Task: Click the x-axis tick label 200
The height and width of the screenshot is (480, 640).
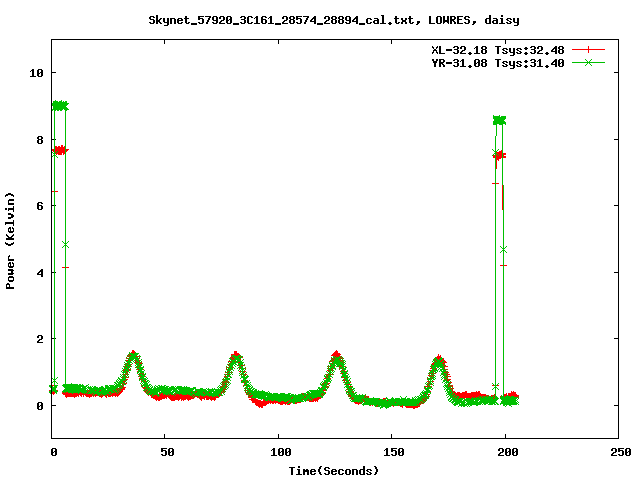Action: click(x=507, y=452)
